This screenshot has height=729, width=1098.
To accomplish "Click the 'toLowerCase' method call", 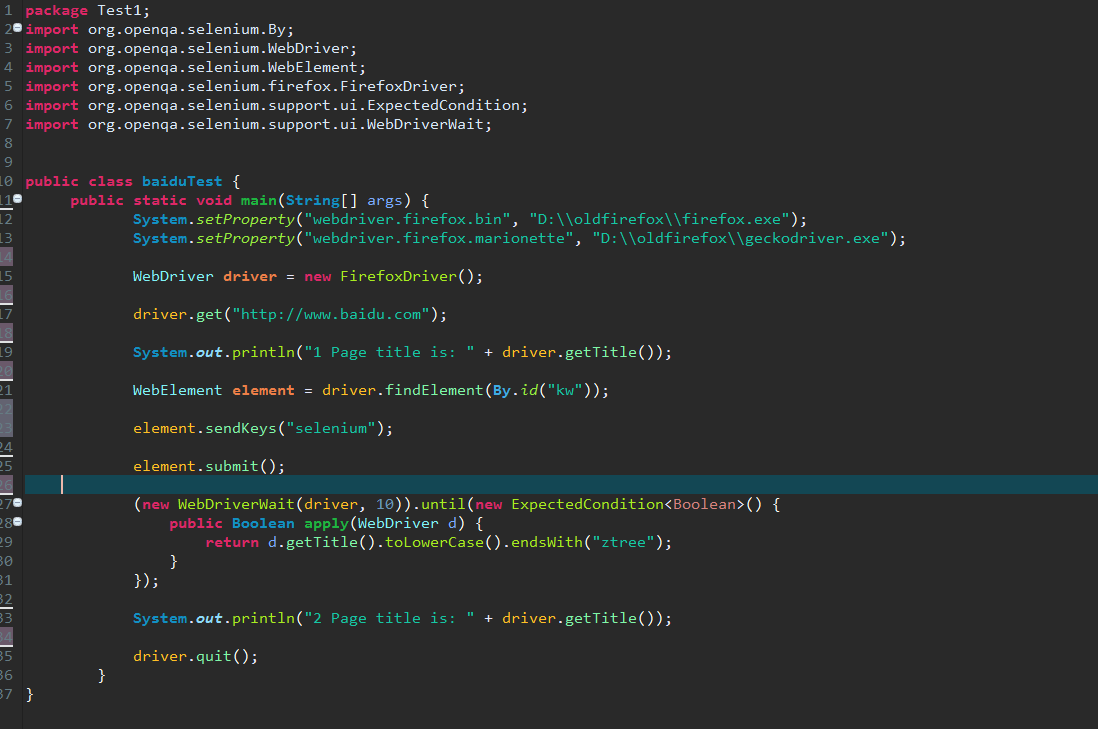I will (x=434, y=542).
